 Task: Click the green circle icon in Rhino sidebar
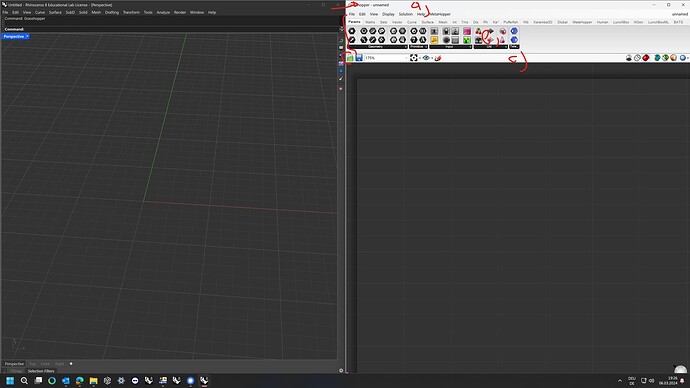point(341,40)
